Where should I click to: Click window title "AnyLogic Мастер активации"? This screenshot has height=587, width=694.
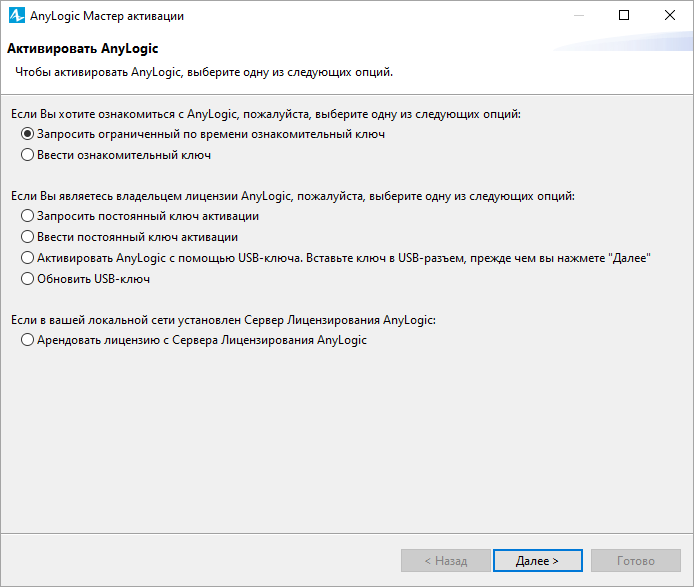107,16
